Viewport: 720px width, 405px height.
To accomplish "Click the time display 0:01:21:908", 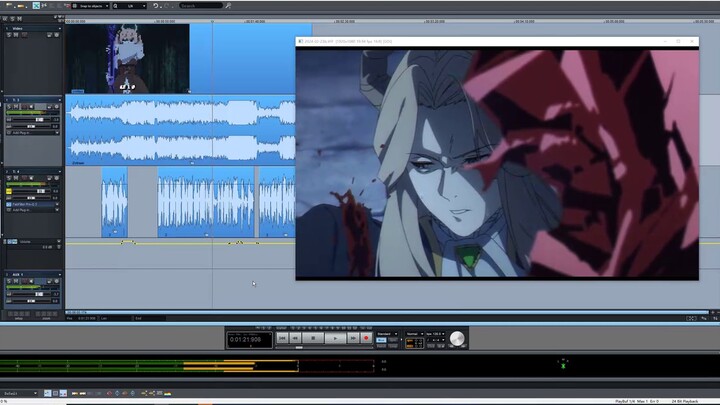I will [245, 340].
